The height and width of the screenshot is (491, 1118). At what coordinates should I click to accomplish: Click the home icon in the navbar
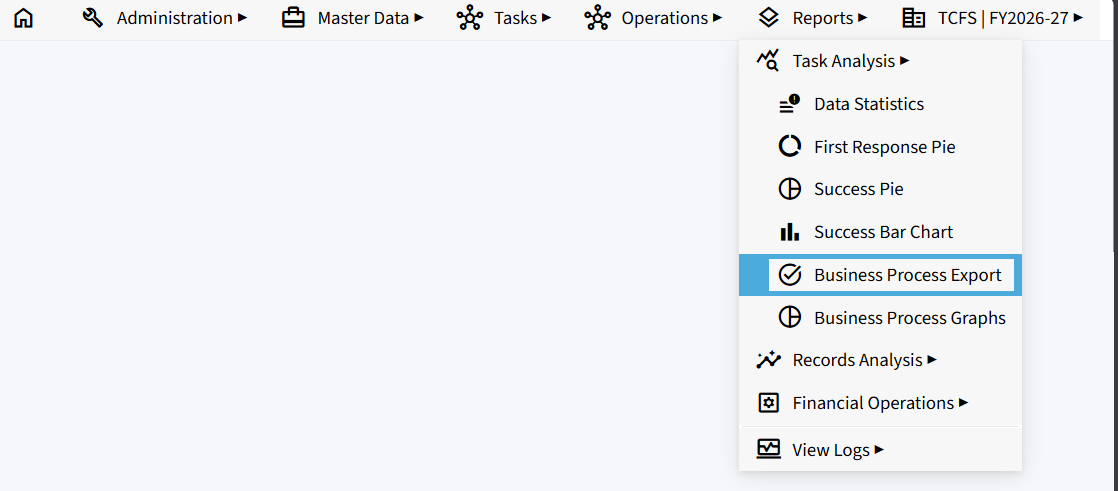tap(24, 18)
